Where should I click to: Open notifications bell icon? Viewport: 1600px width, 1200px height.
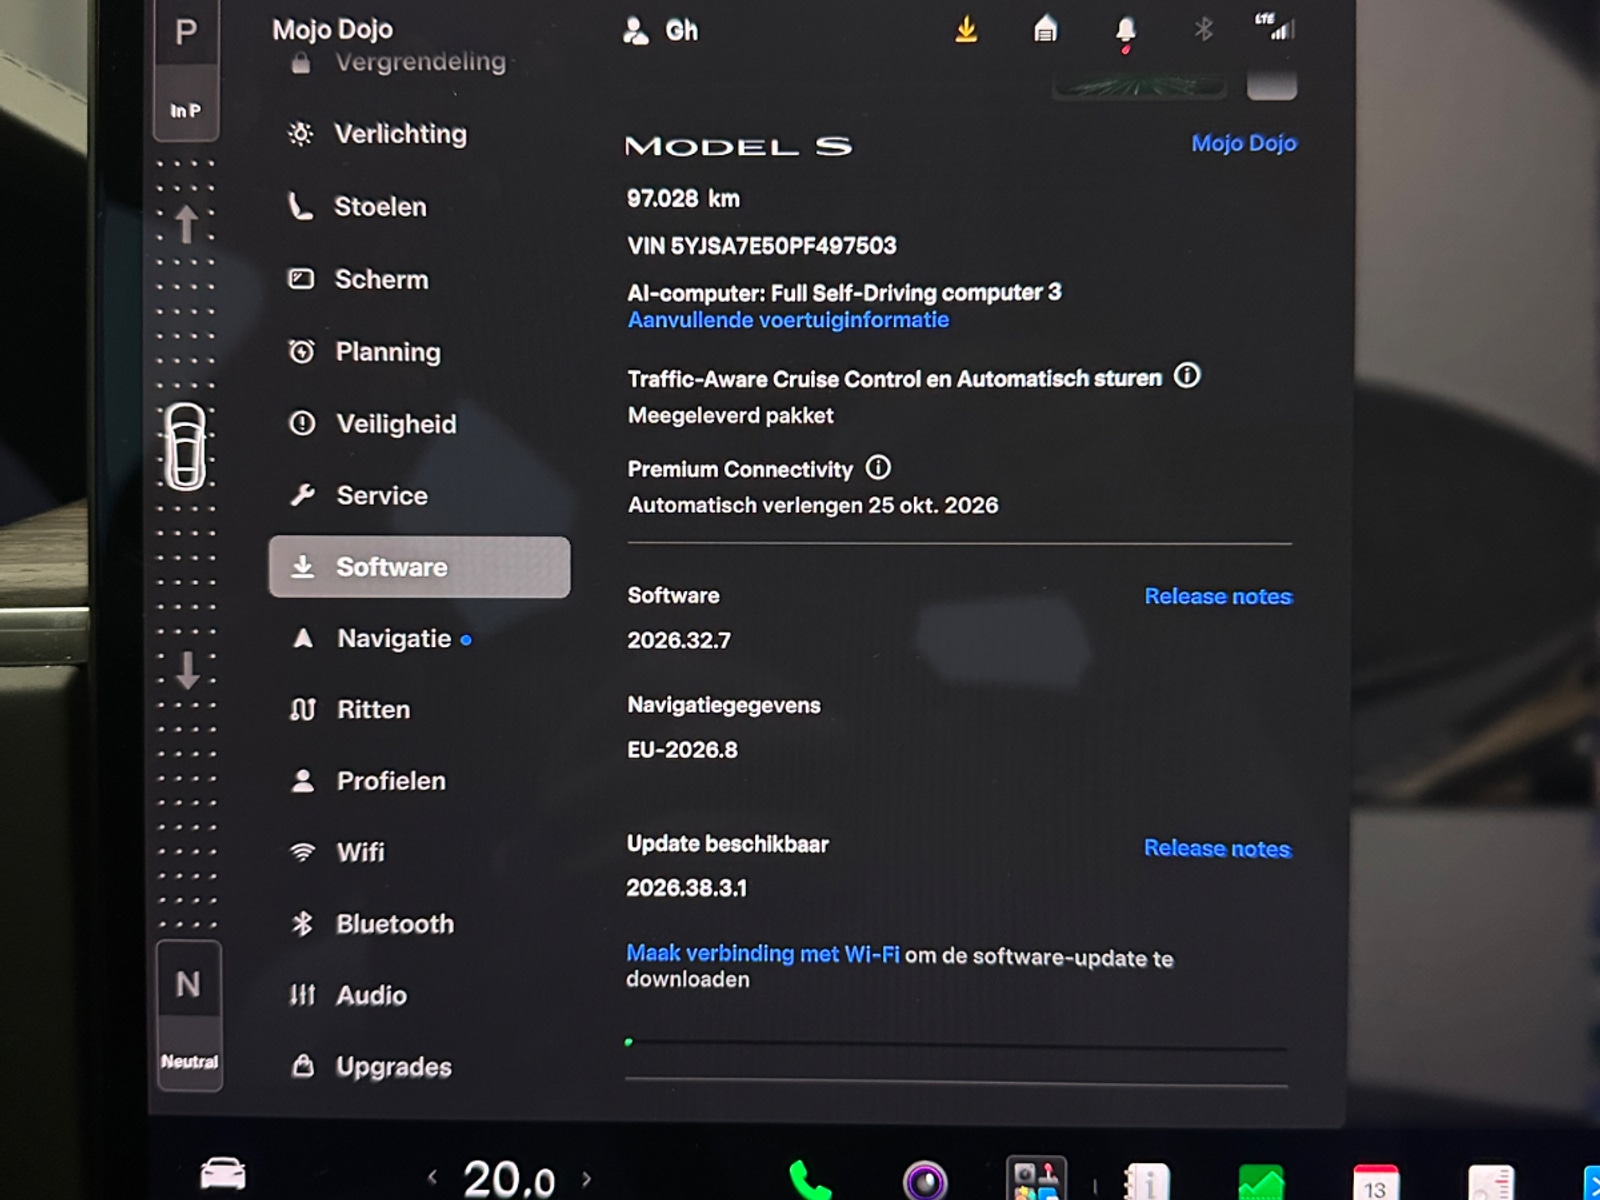pos(1125,32)
